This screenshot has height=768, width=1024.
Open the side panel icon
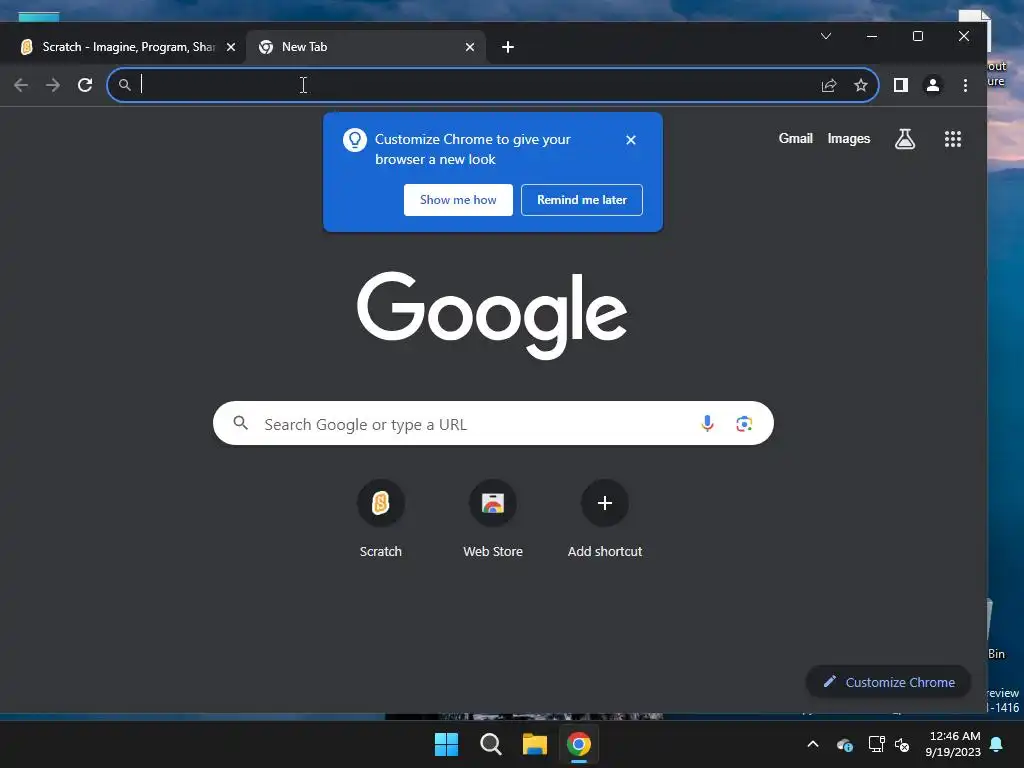tap(901, 85)
